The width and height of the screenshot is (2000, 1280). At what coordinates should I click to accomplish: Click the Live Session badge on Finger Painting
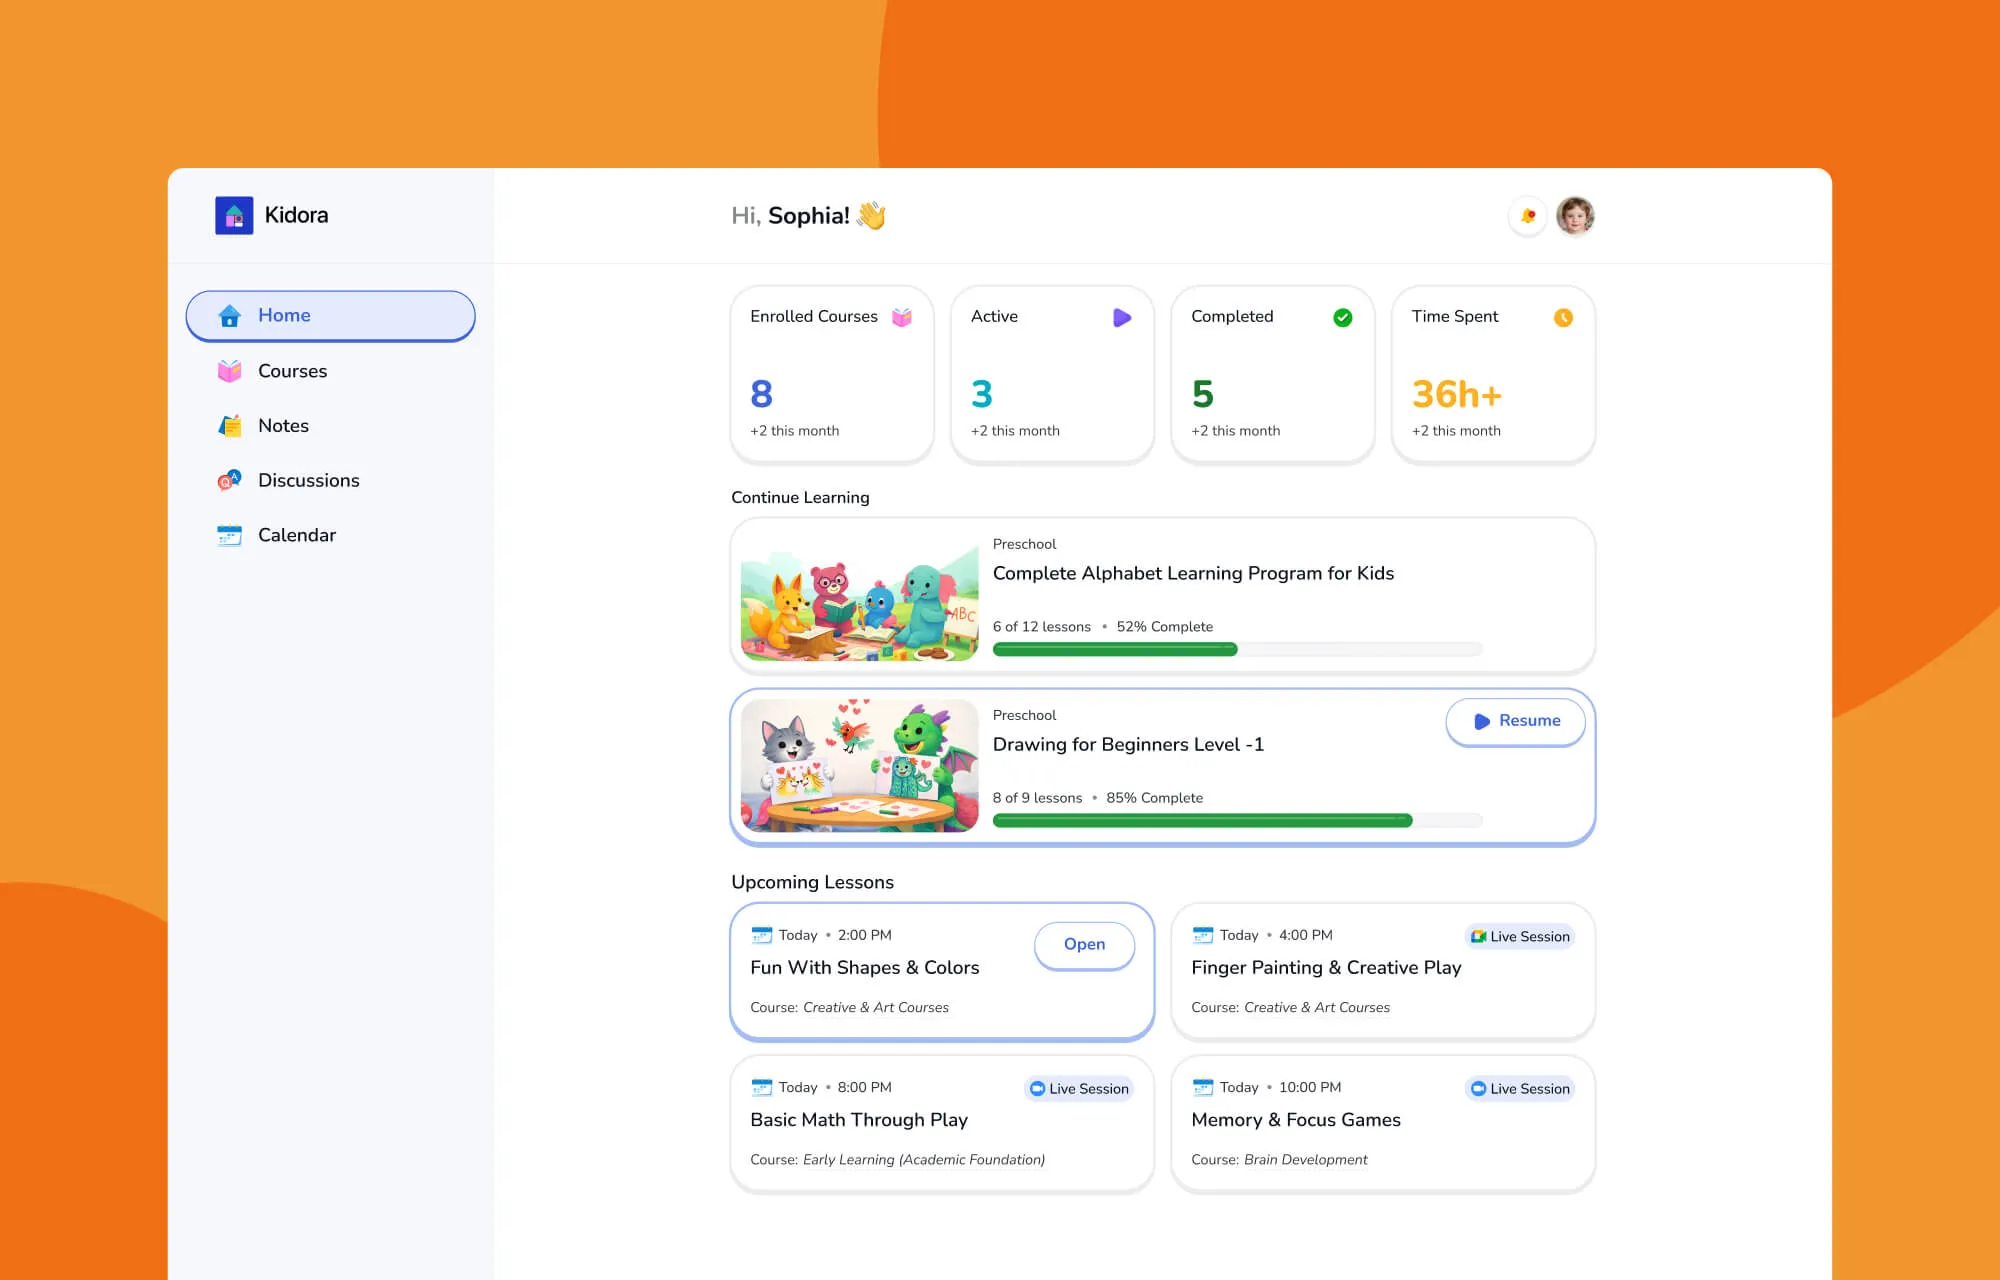[1519, 936]
